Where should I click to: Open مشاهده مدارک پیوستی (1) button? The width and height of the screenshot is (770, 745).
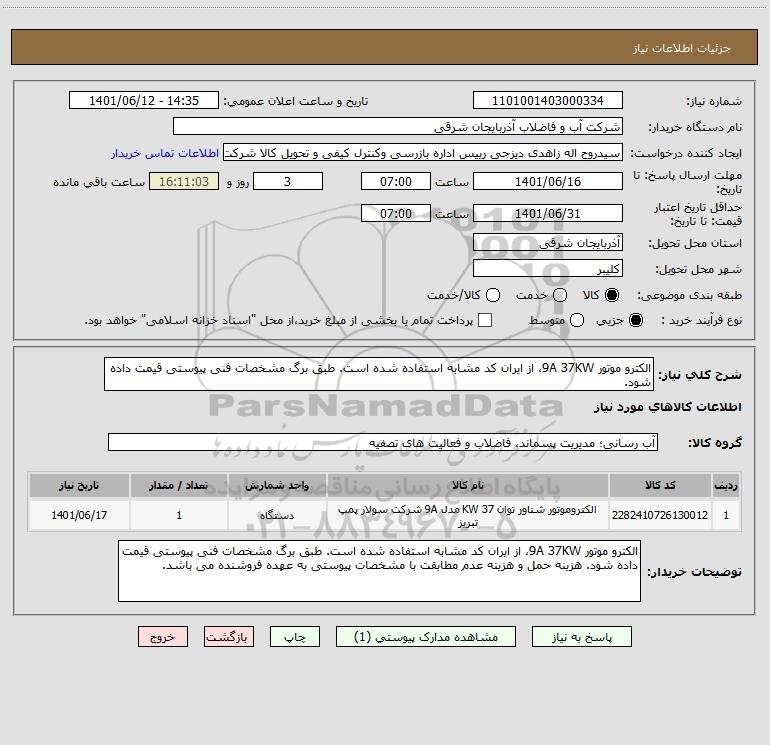pyautogui.click(x=426, y=637)
